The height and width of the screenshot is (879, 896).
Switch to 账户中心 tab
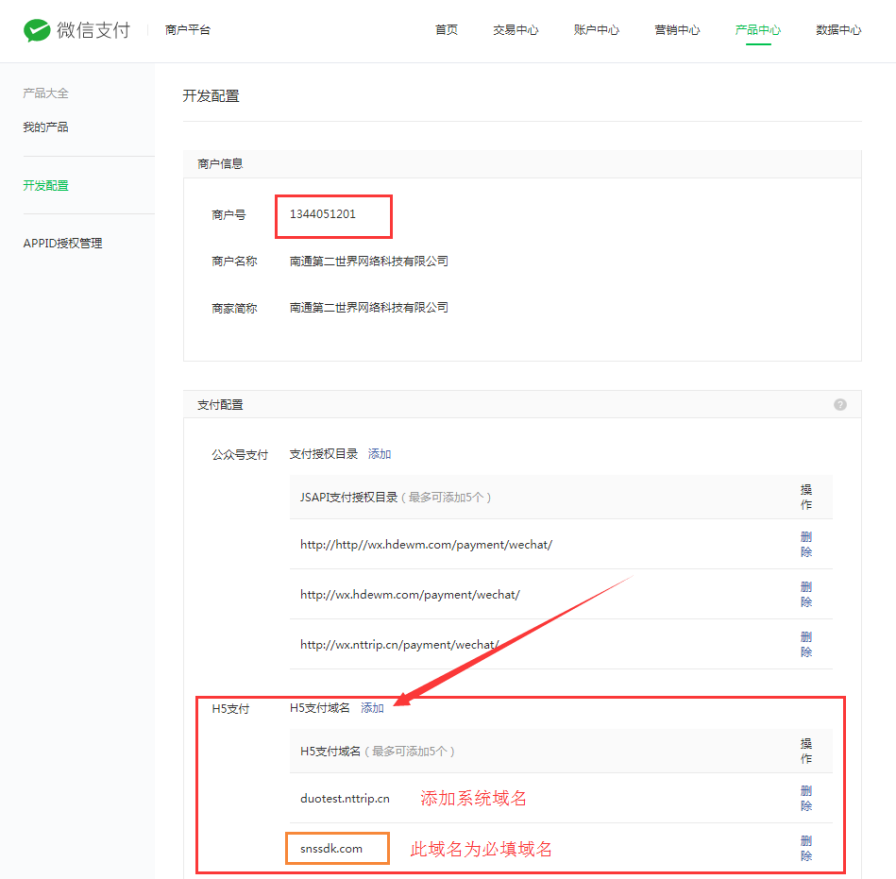pos(596,30)
